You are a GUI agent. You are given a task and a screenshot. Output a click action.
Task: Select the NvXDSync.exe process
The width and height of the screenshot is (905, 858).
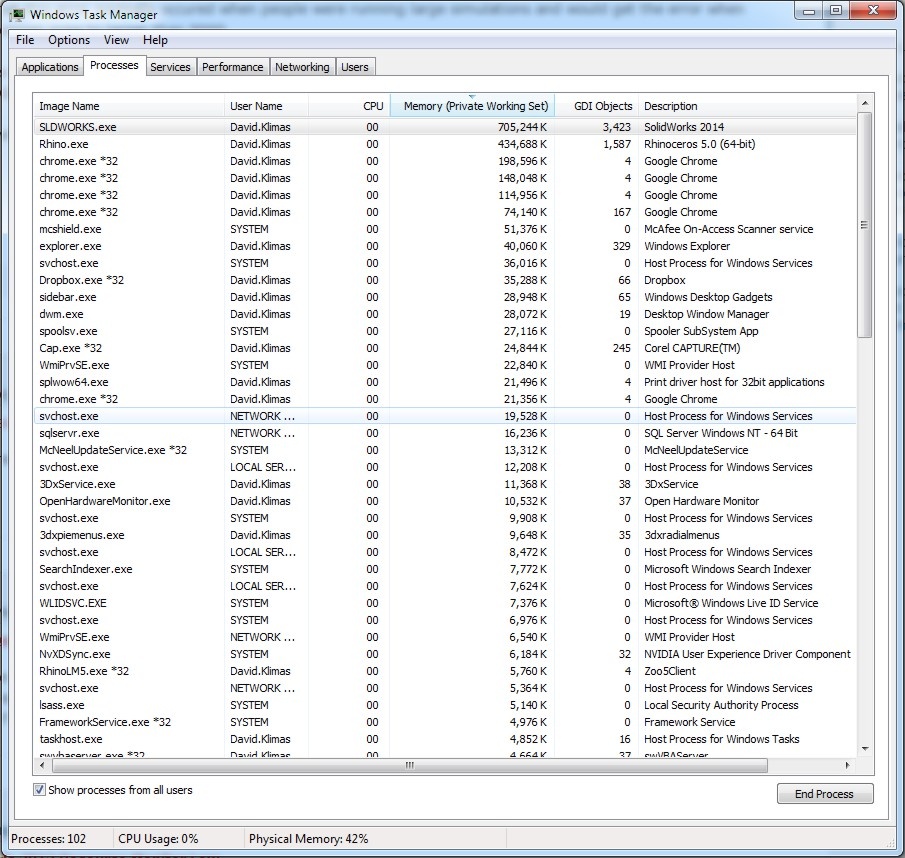445,654
